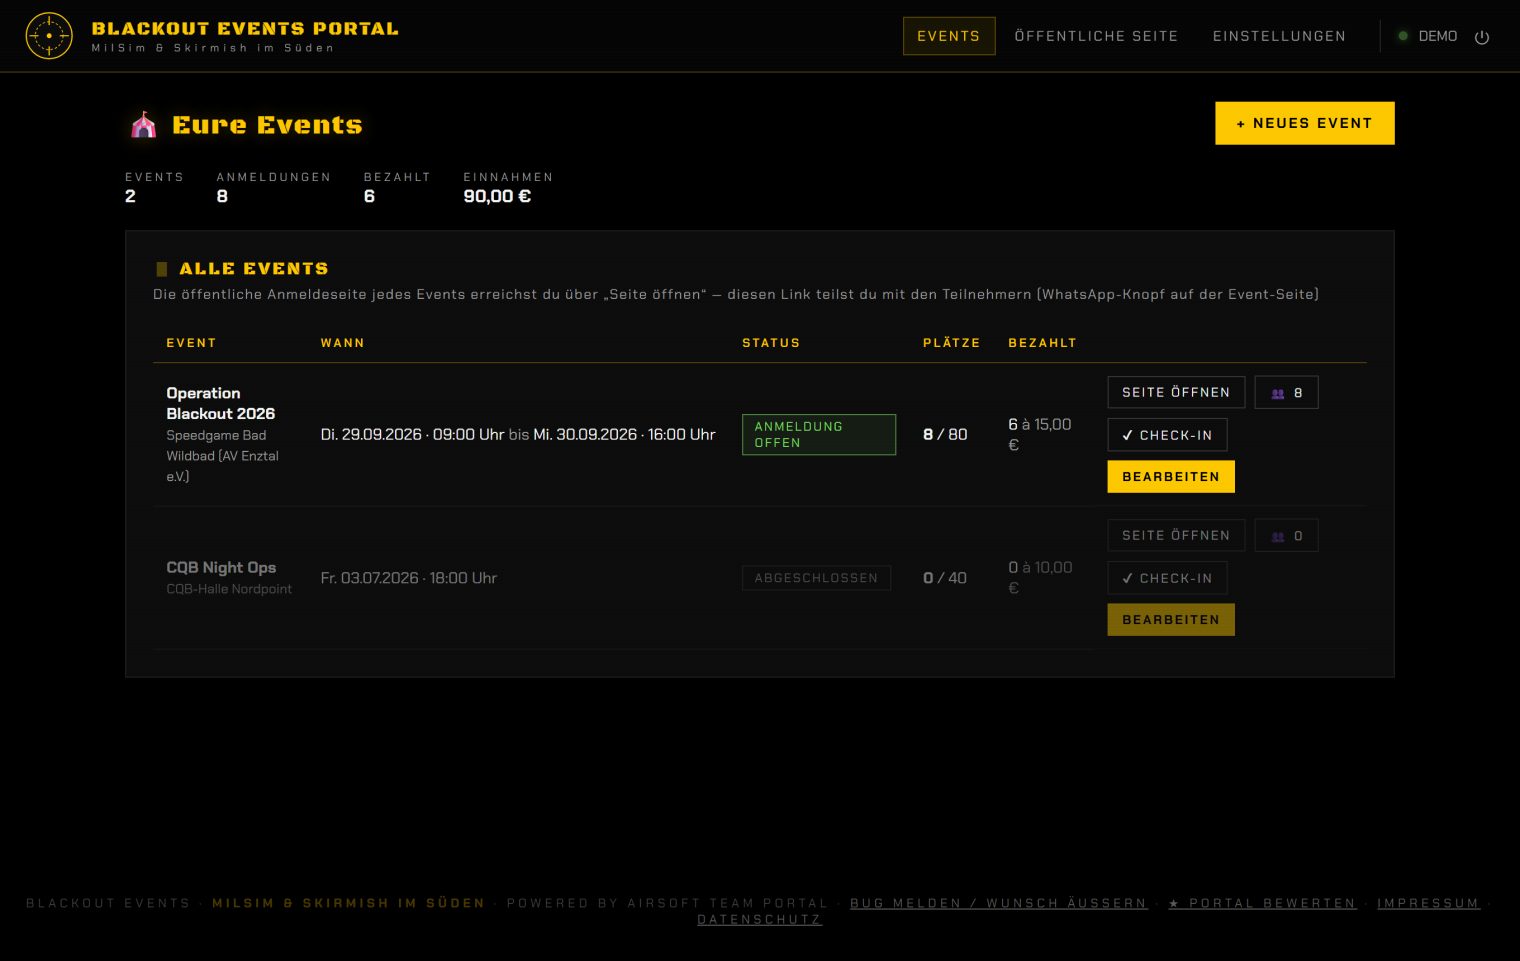
Task: Click the CQB-Halle Nordpoint location text
Action: [229, 589]
